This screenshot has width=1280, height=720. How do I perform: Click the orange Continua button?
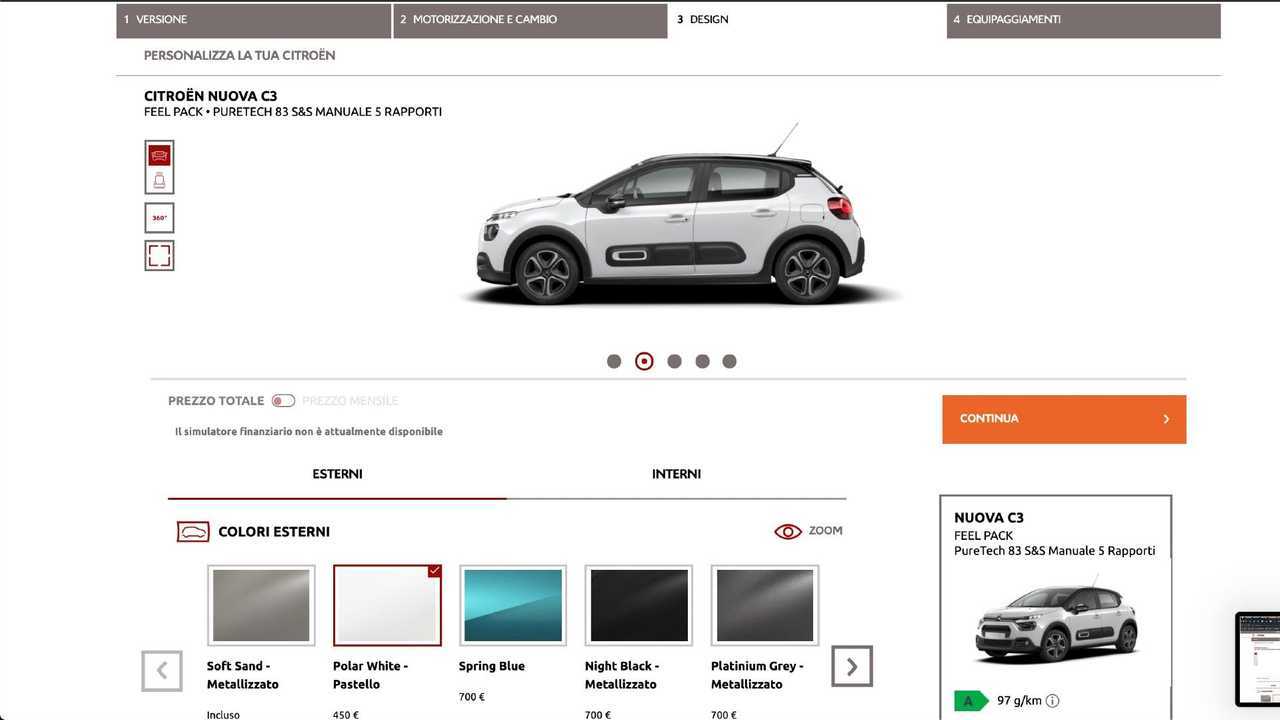[x=1064, y=419]
